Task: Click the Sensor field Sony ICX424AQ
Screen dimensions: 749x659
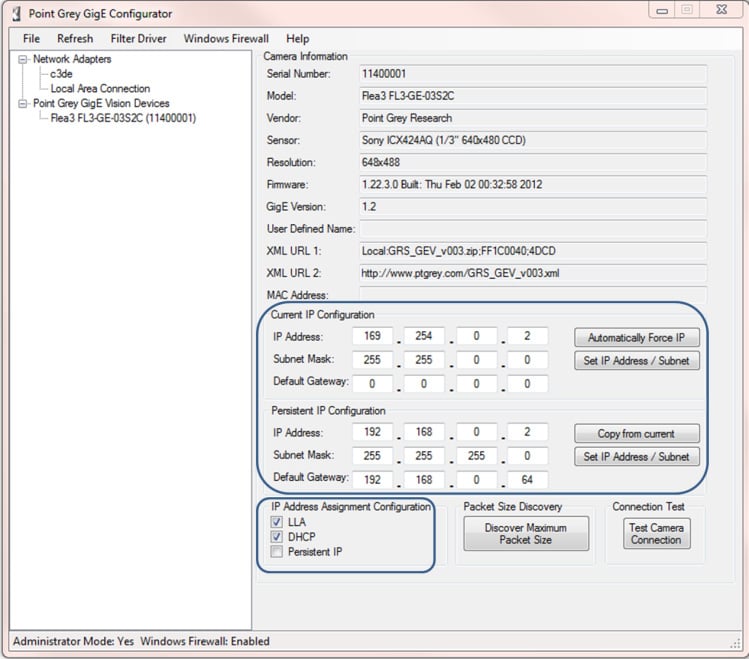Action: click(533, 140)
